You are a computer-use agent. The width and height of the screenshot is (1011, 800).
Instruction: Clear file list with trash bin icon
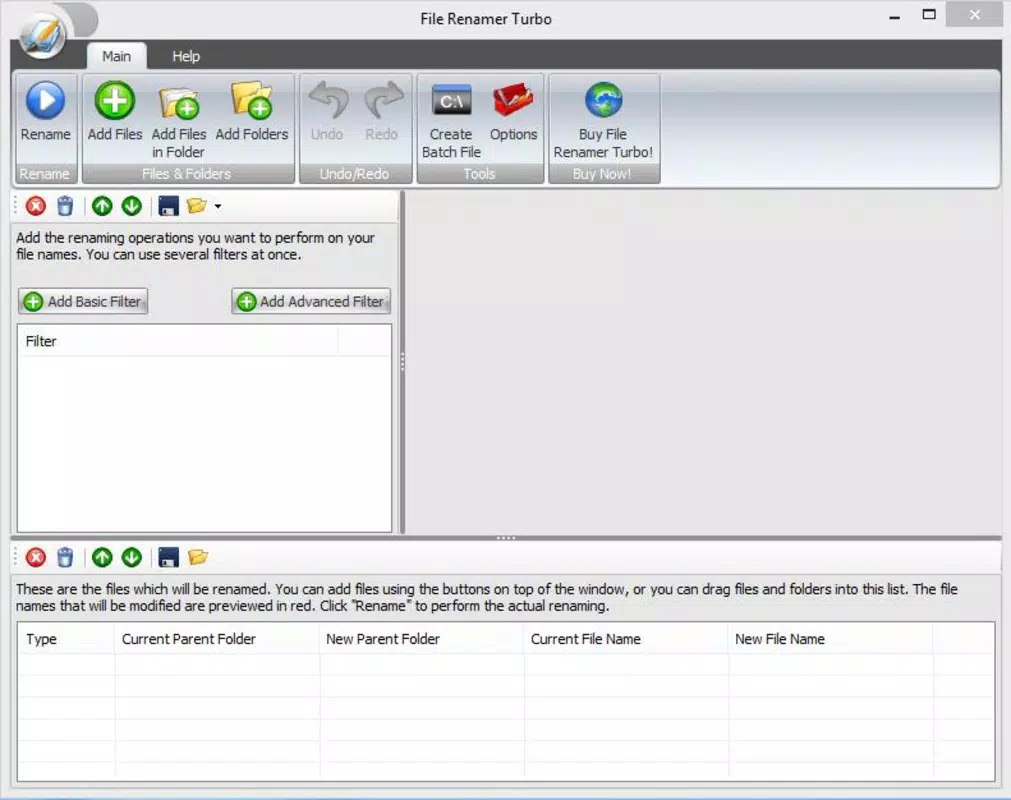[65, 557]
